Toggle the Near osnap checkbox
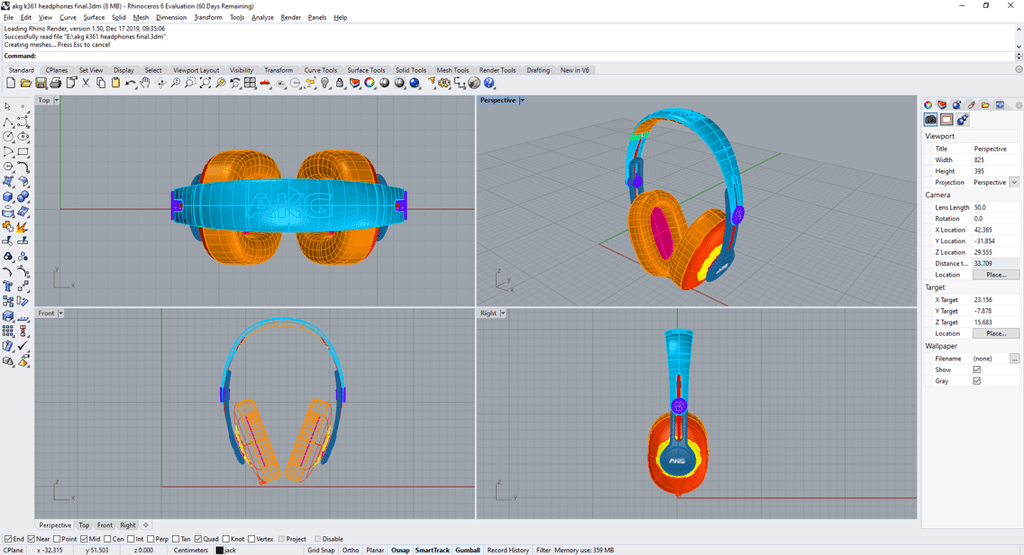The width and height of the screenshot is (1024, 555). click(x=31, y=539)
